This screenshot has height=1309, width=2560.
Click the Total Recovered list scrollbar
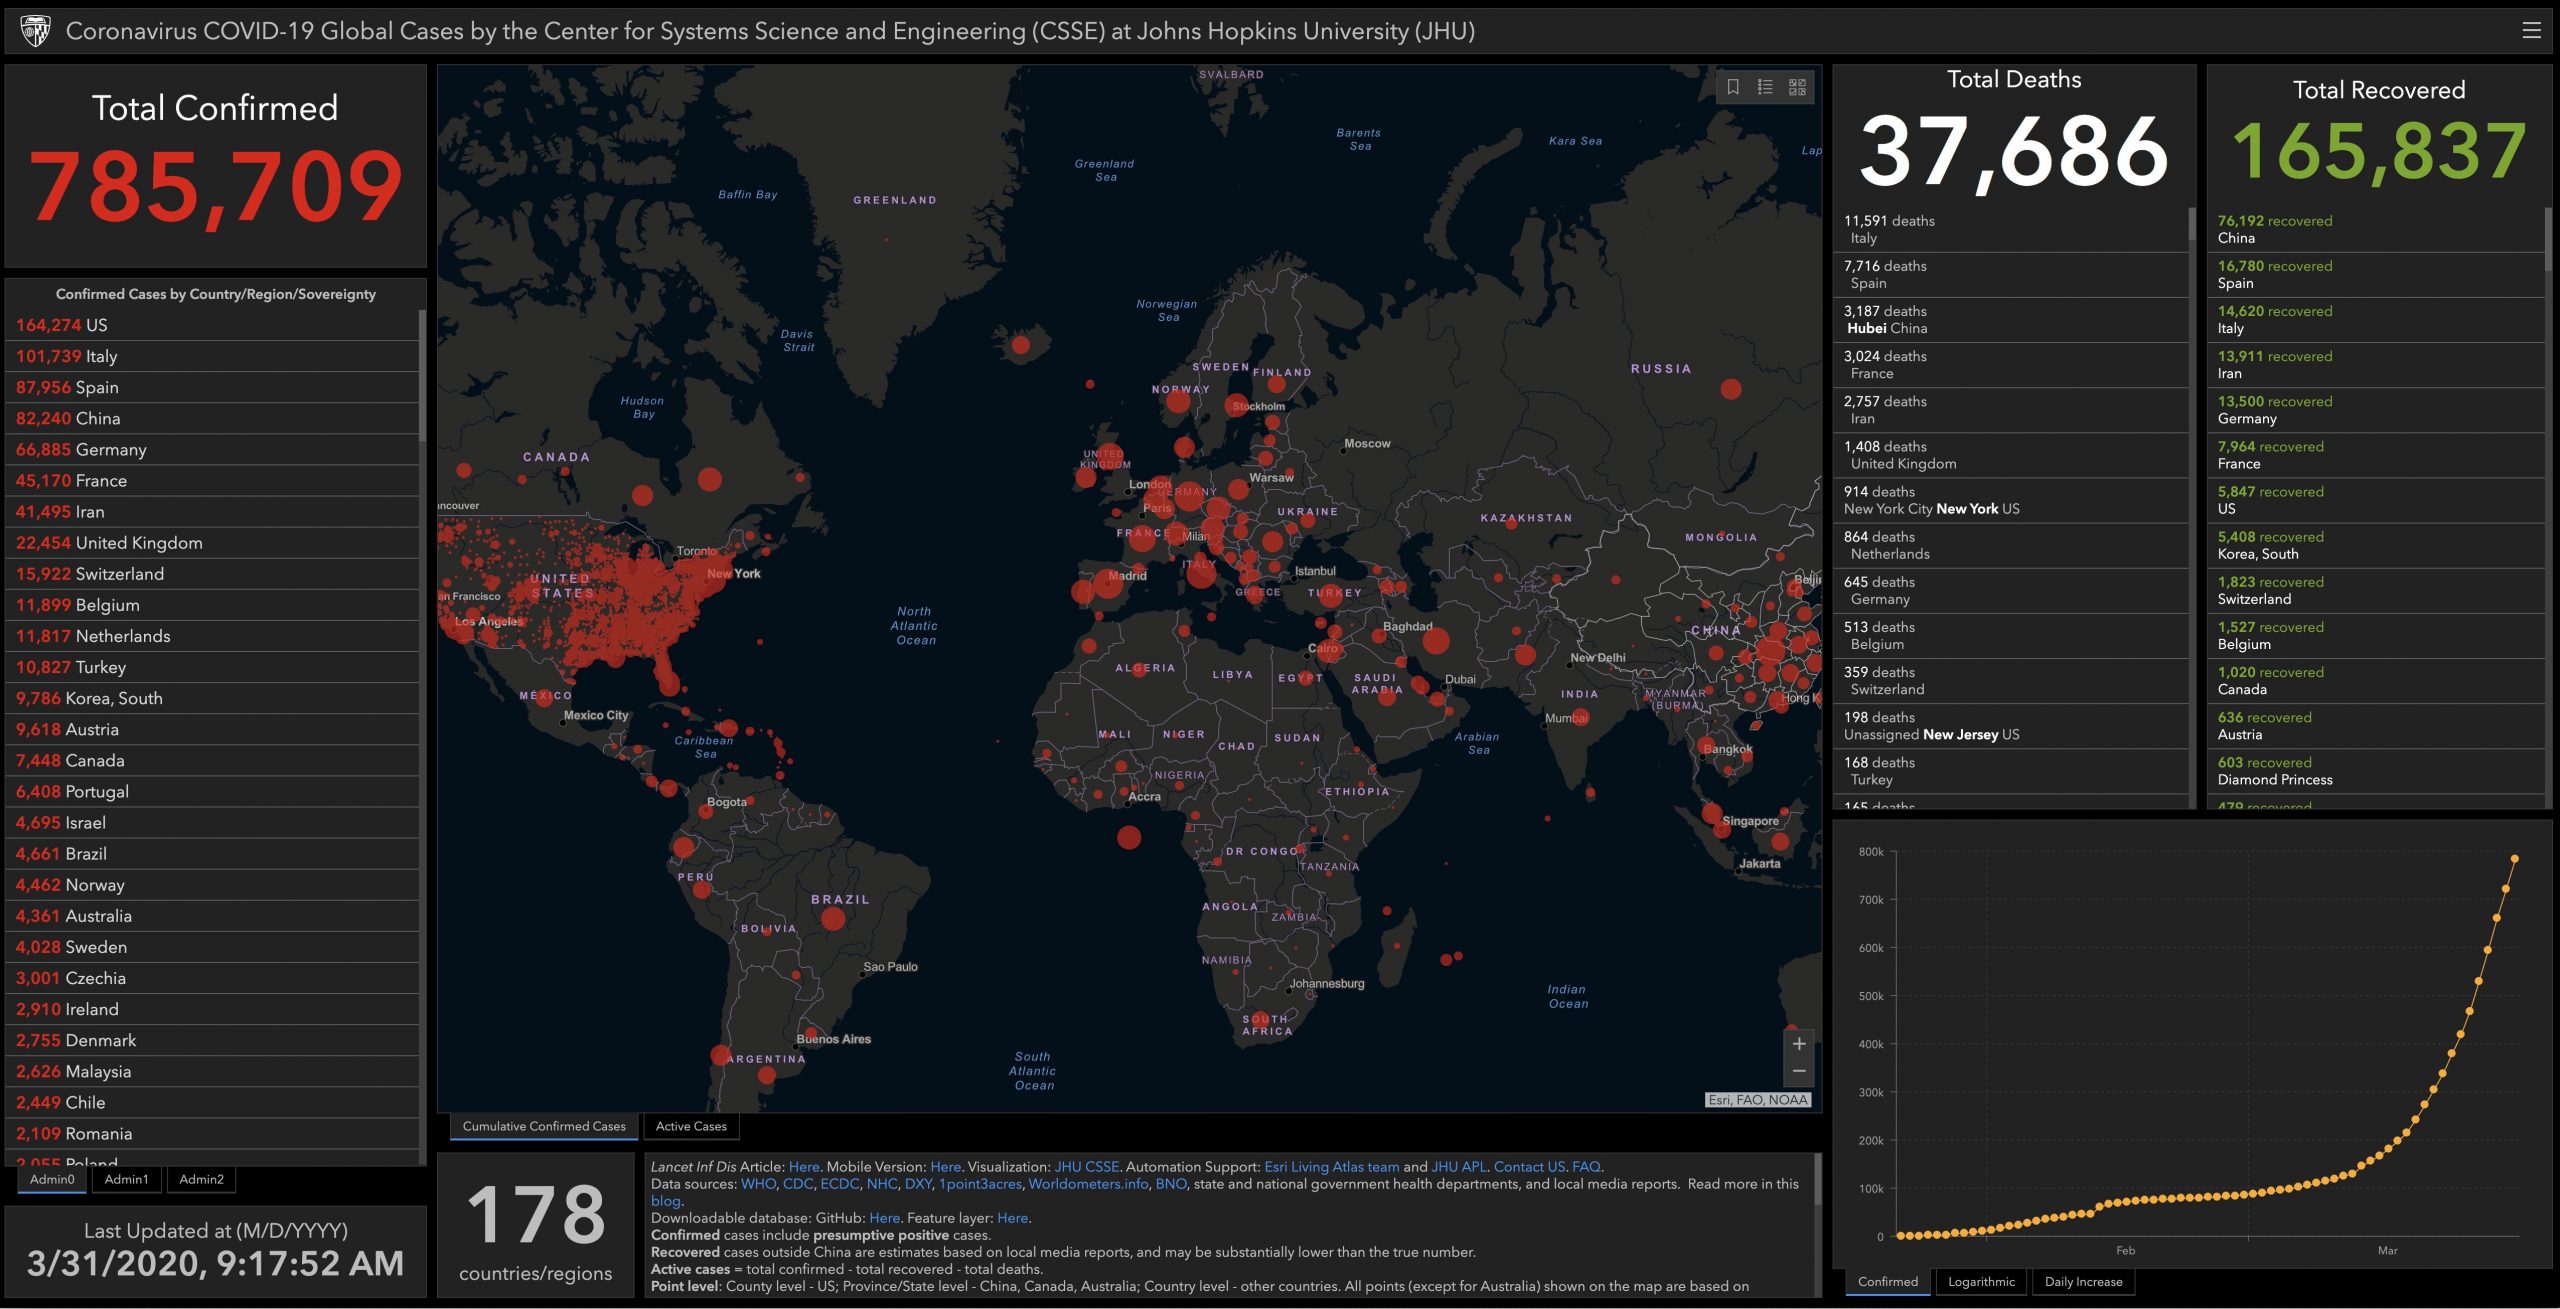point(2548,238)
